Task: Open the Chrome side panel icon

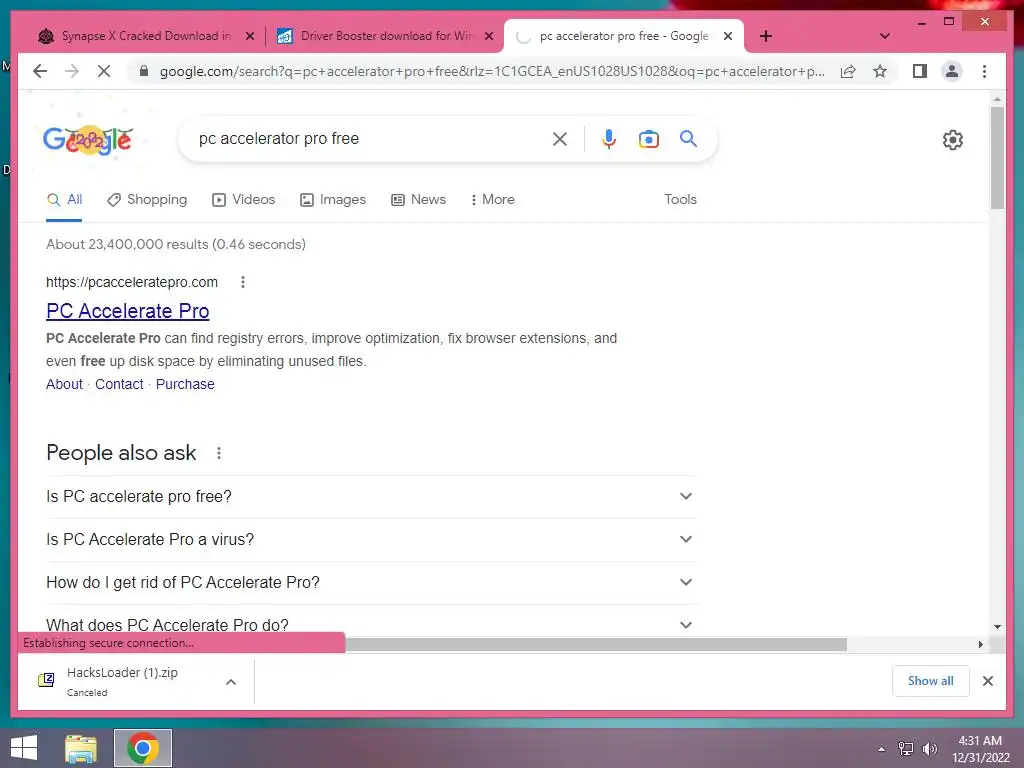Action: (x=920, y=71)
